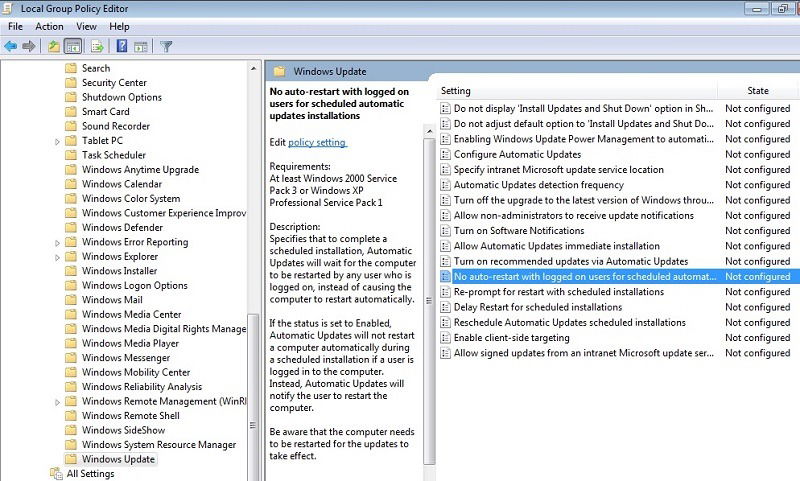Click the Up one level folder icon
The width and height of the screenshot is (800, 481).
tap(54, 46)
